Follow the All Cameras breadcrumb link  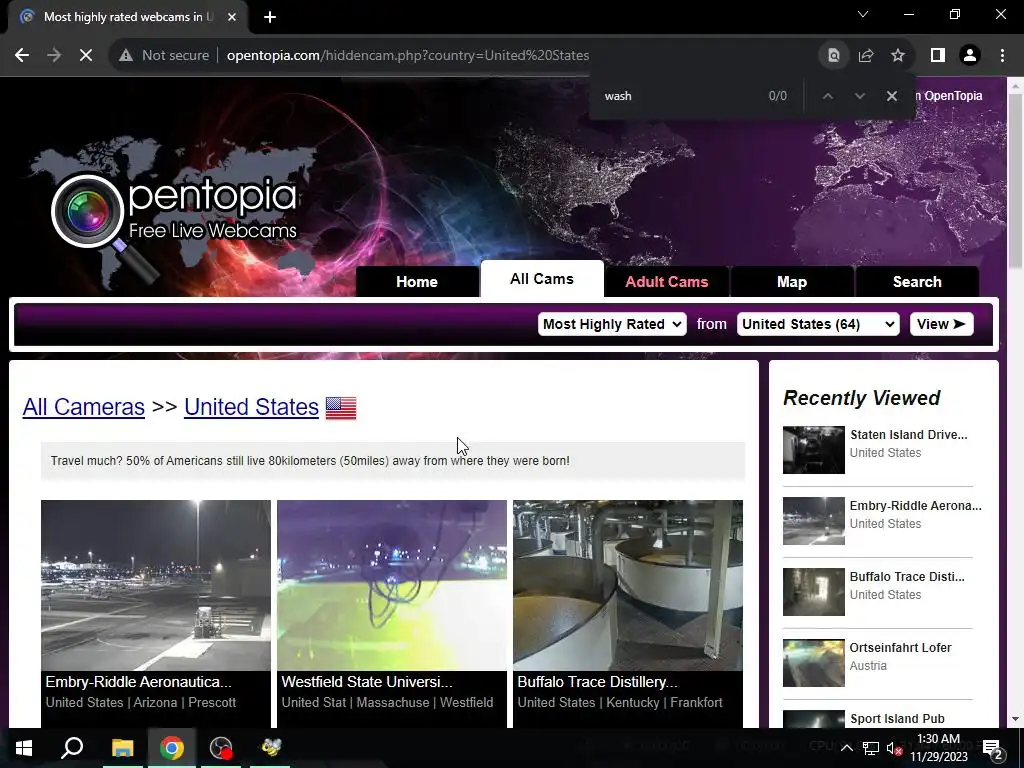coord(84,407)
